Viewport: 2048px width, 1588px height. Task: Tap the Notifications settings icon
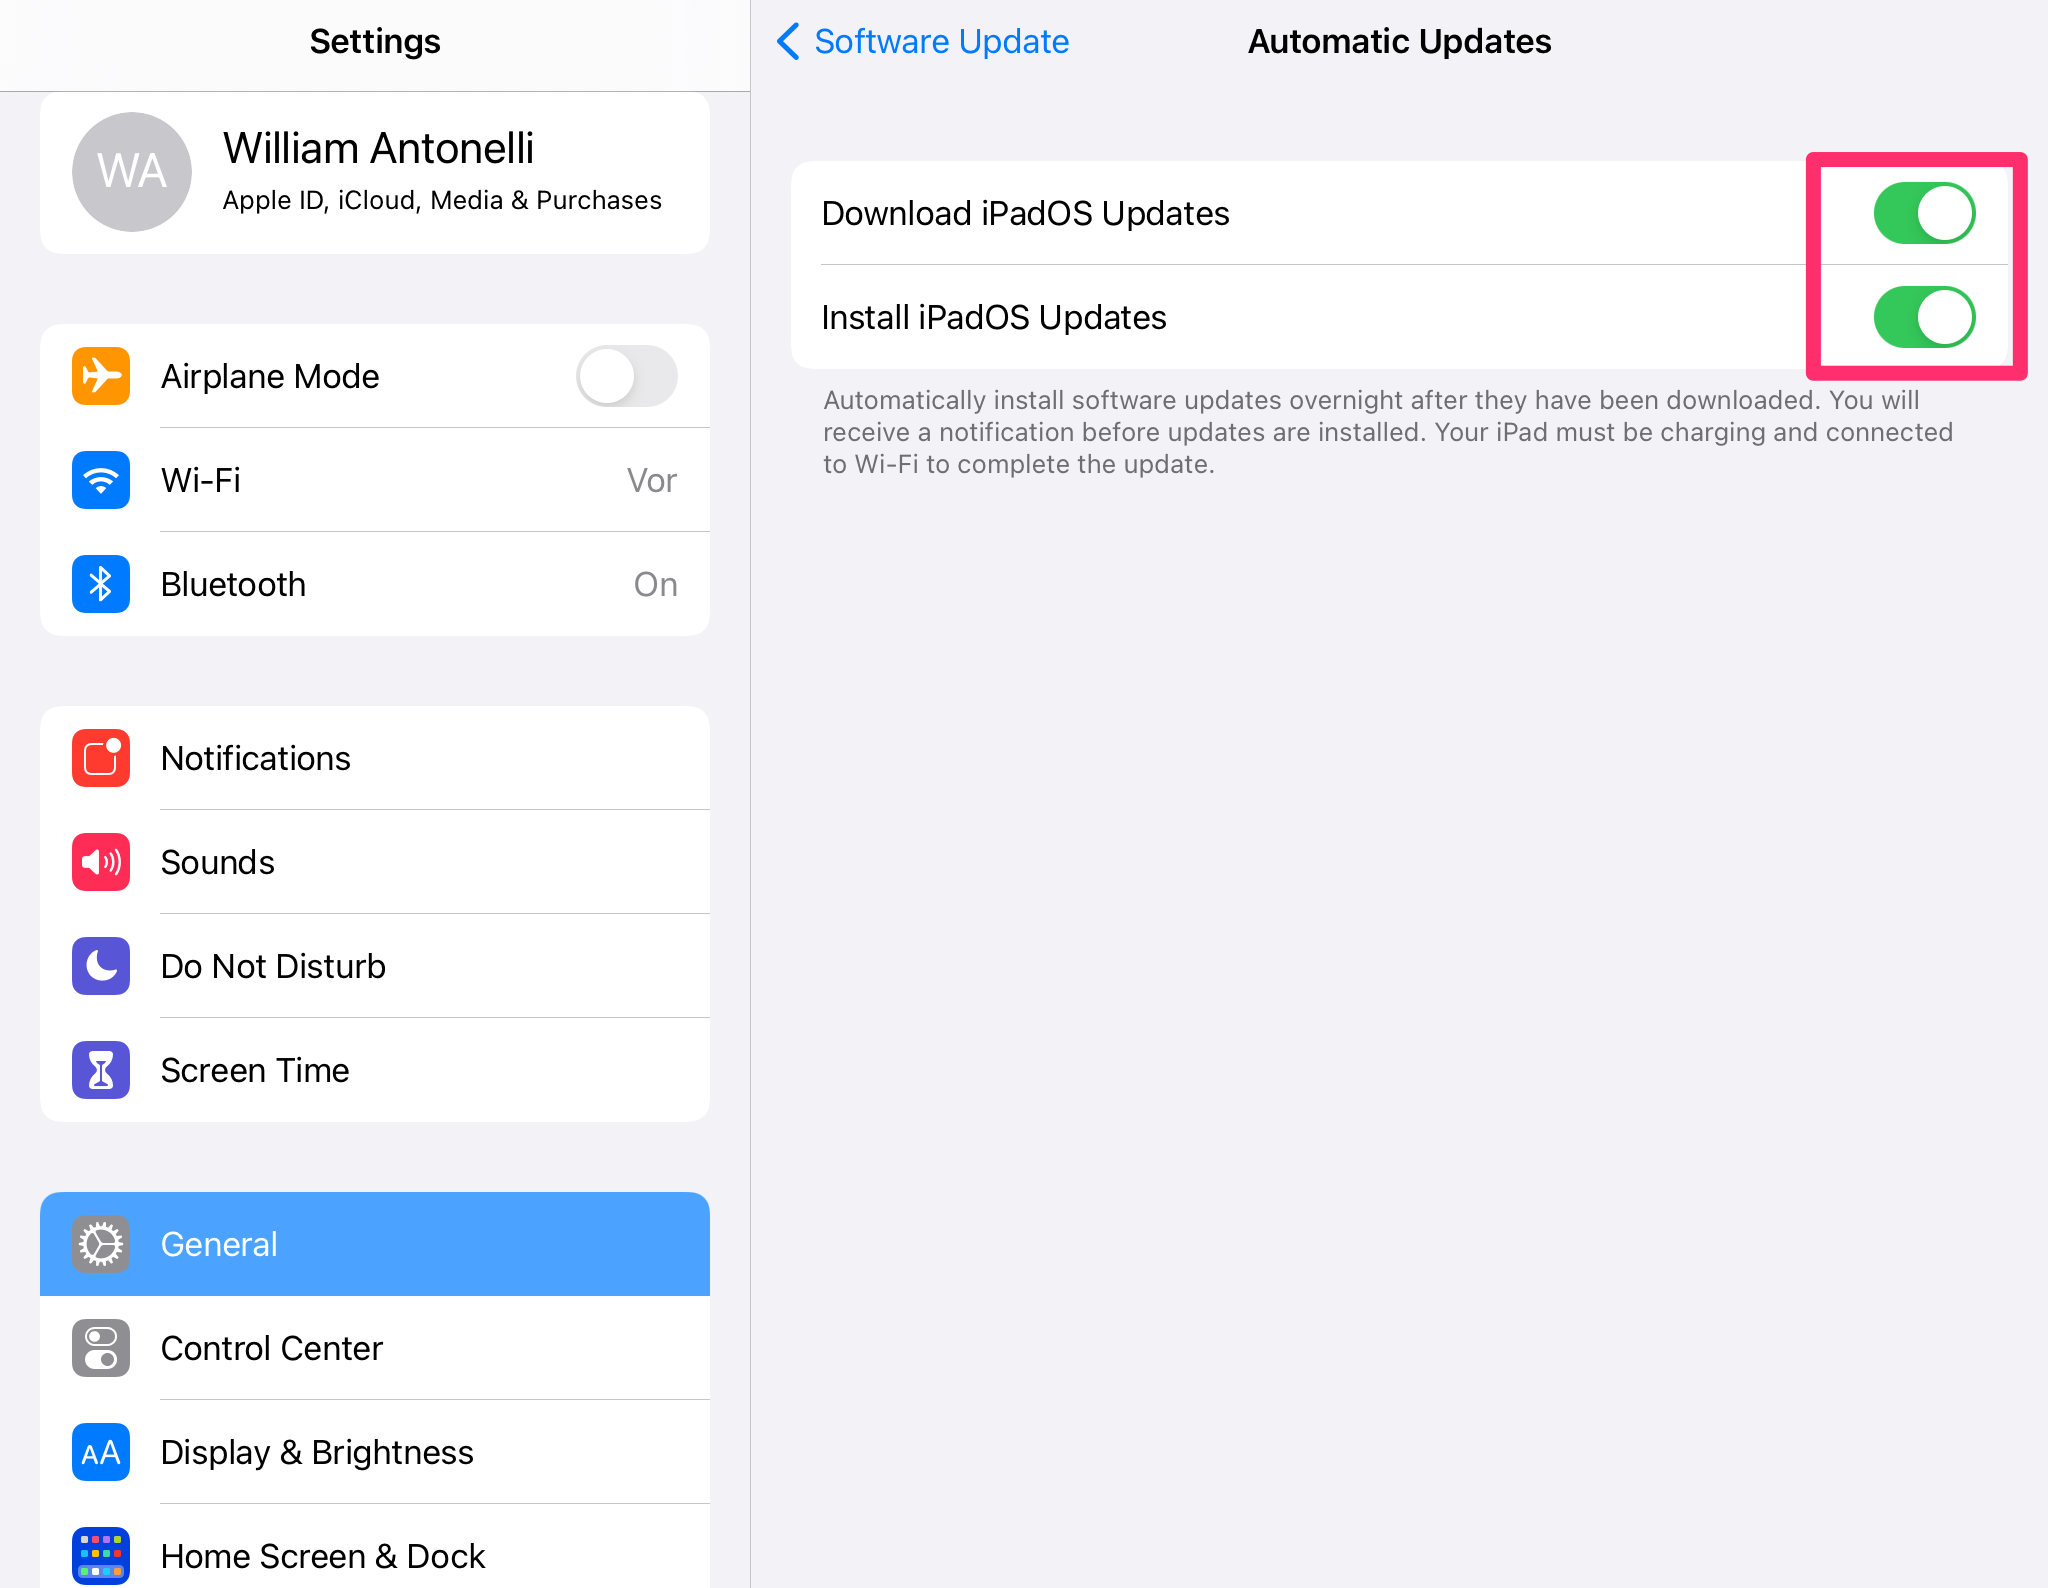point(100,758)
